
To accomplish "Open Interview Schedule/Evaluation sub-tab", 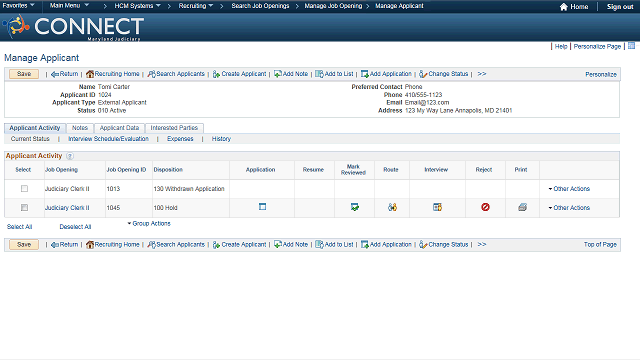I will [x=109, y=139].
